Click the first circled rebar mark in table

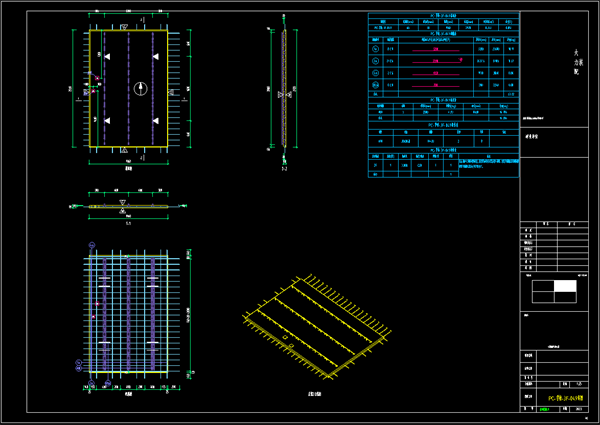point(375,49)
